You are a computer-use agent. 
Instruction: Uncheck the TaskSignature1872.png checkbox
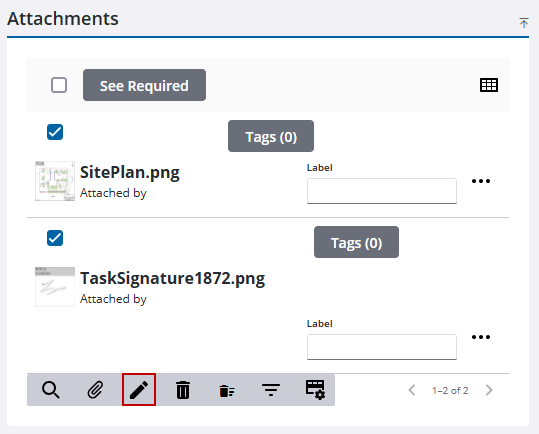coord(55,238)
